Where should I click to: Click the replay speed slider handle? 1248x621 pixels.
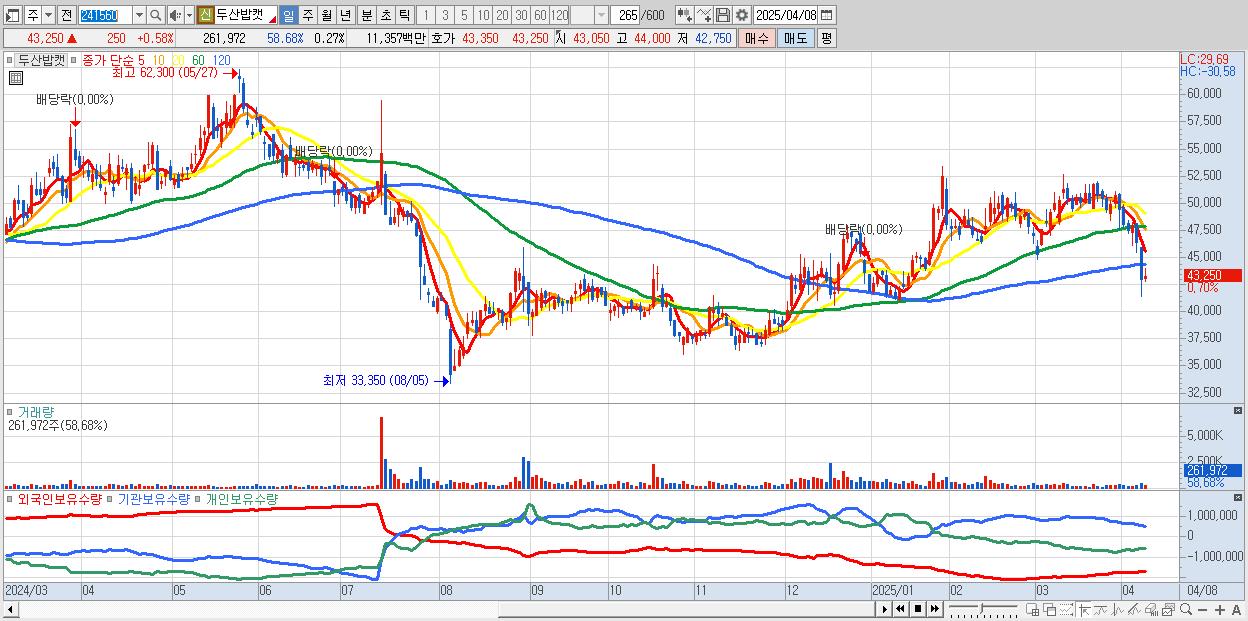point(982,608)
